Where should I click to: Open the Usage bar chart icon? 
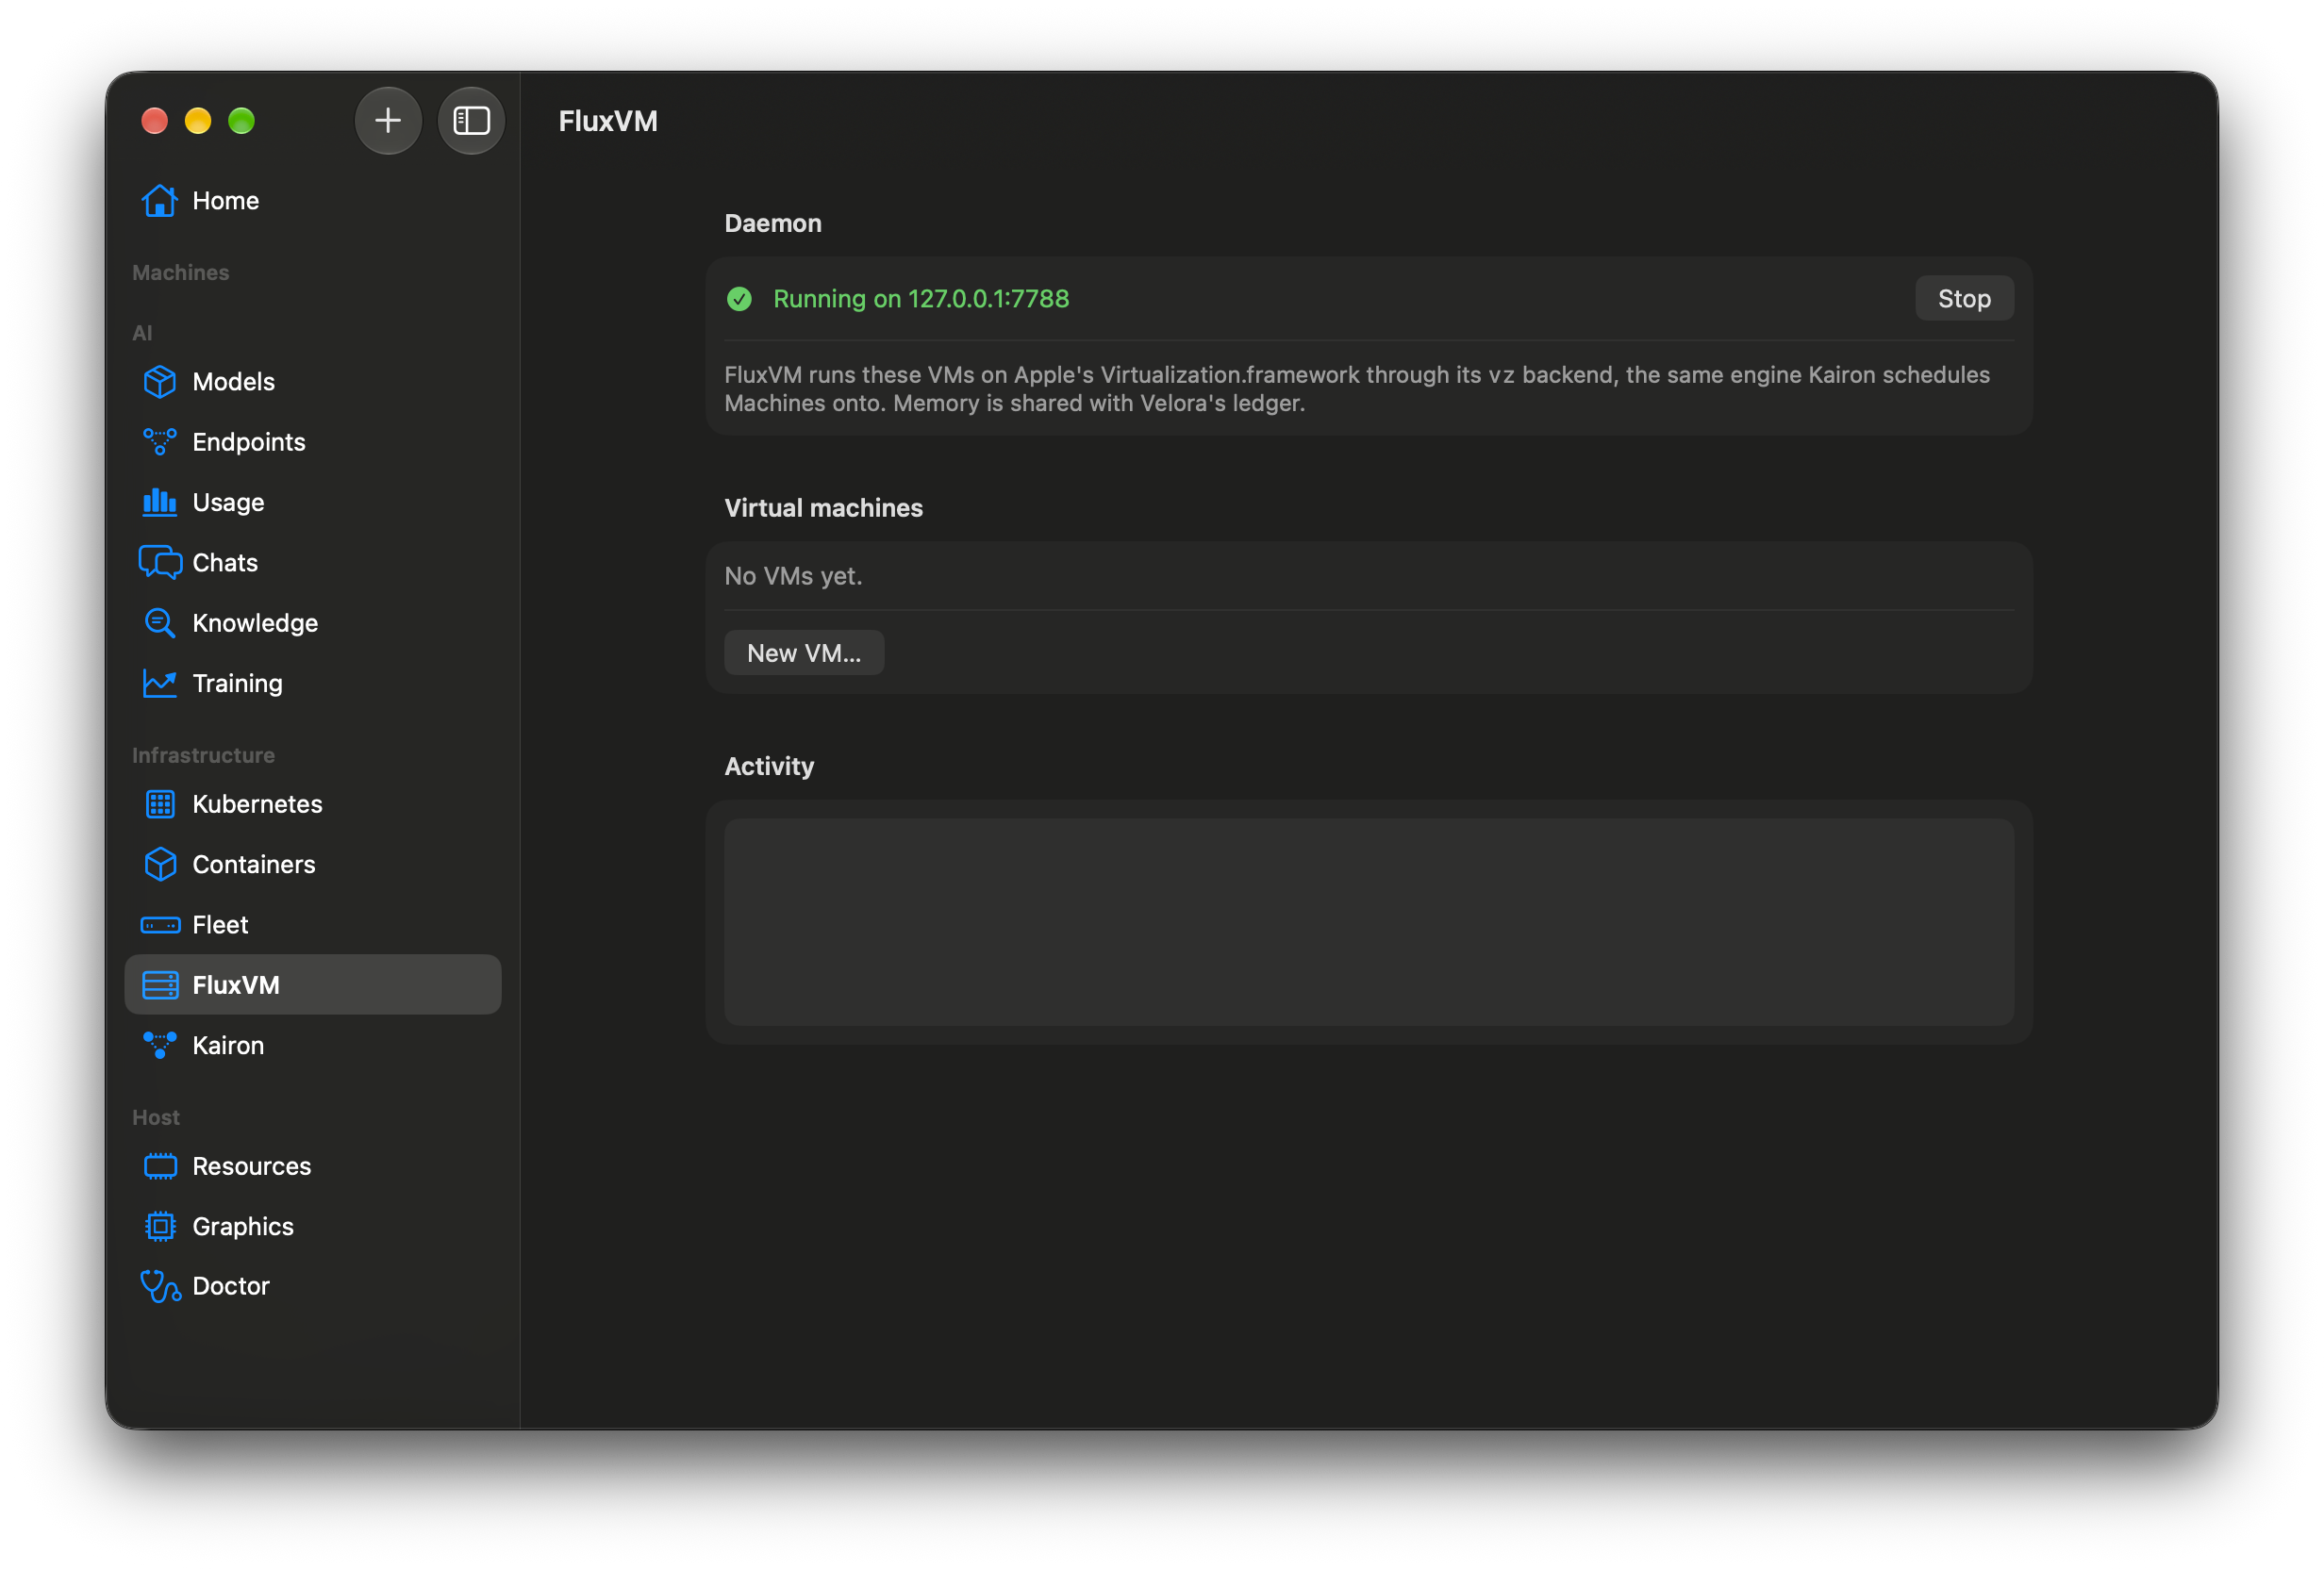coord(160,502)
